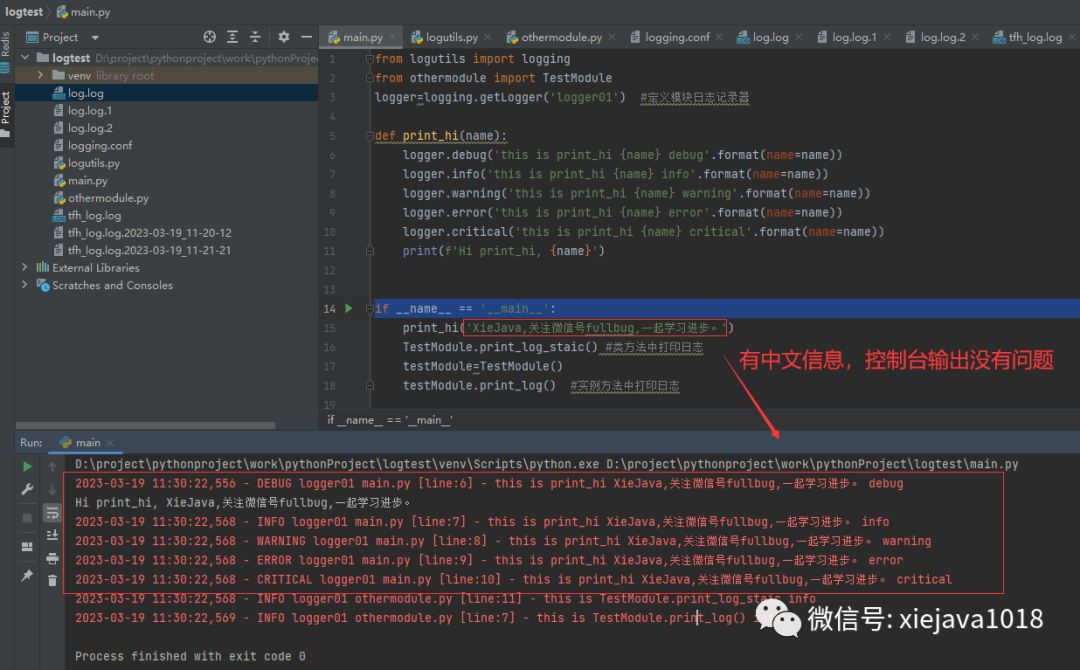Click the pin tab icon in Run panel

[27, 575]
